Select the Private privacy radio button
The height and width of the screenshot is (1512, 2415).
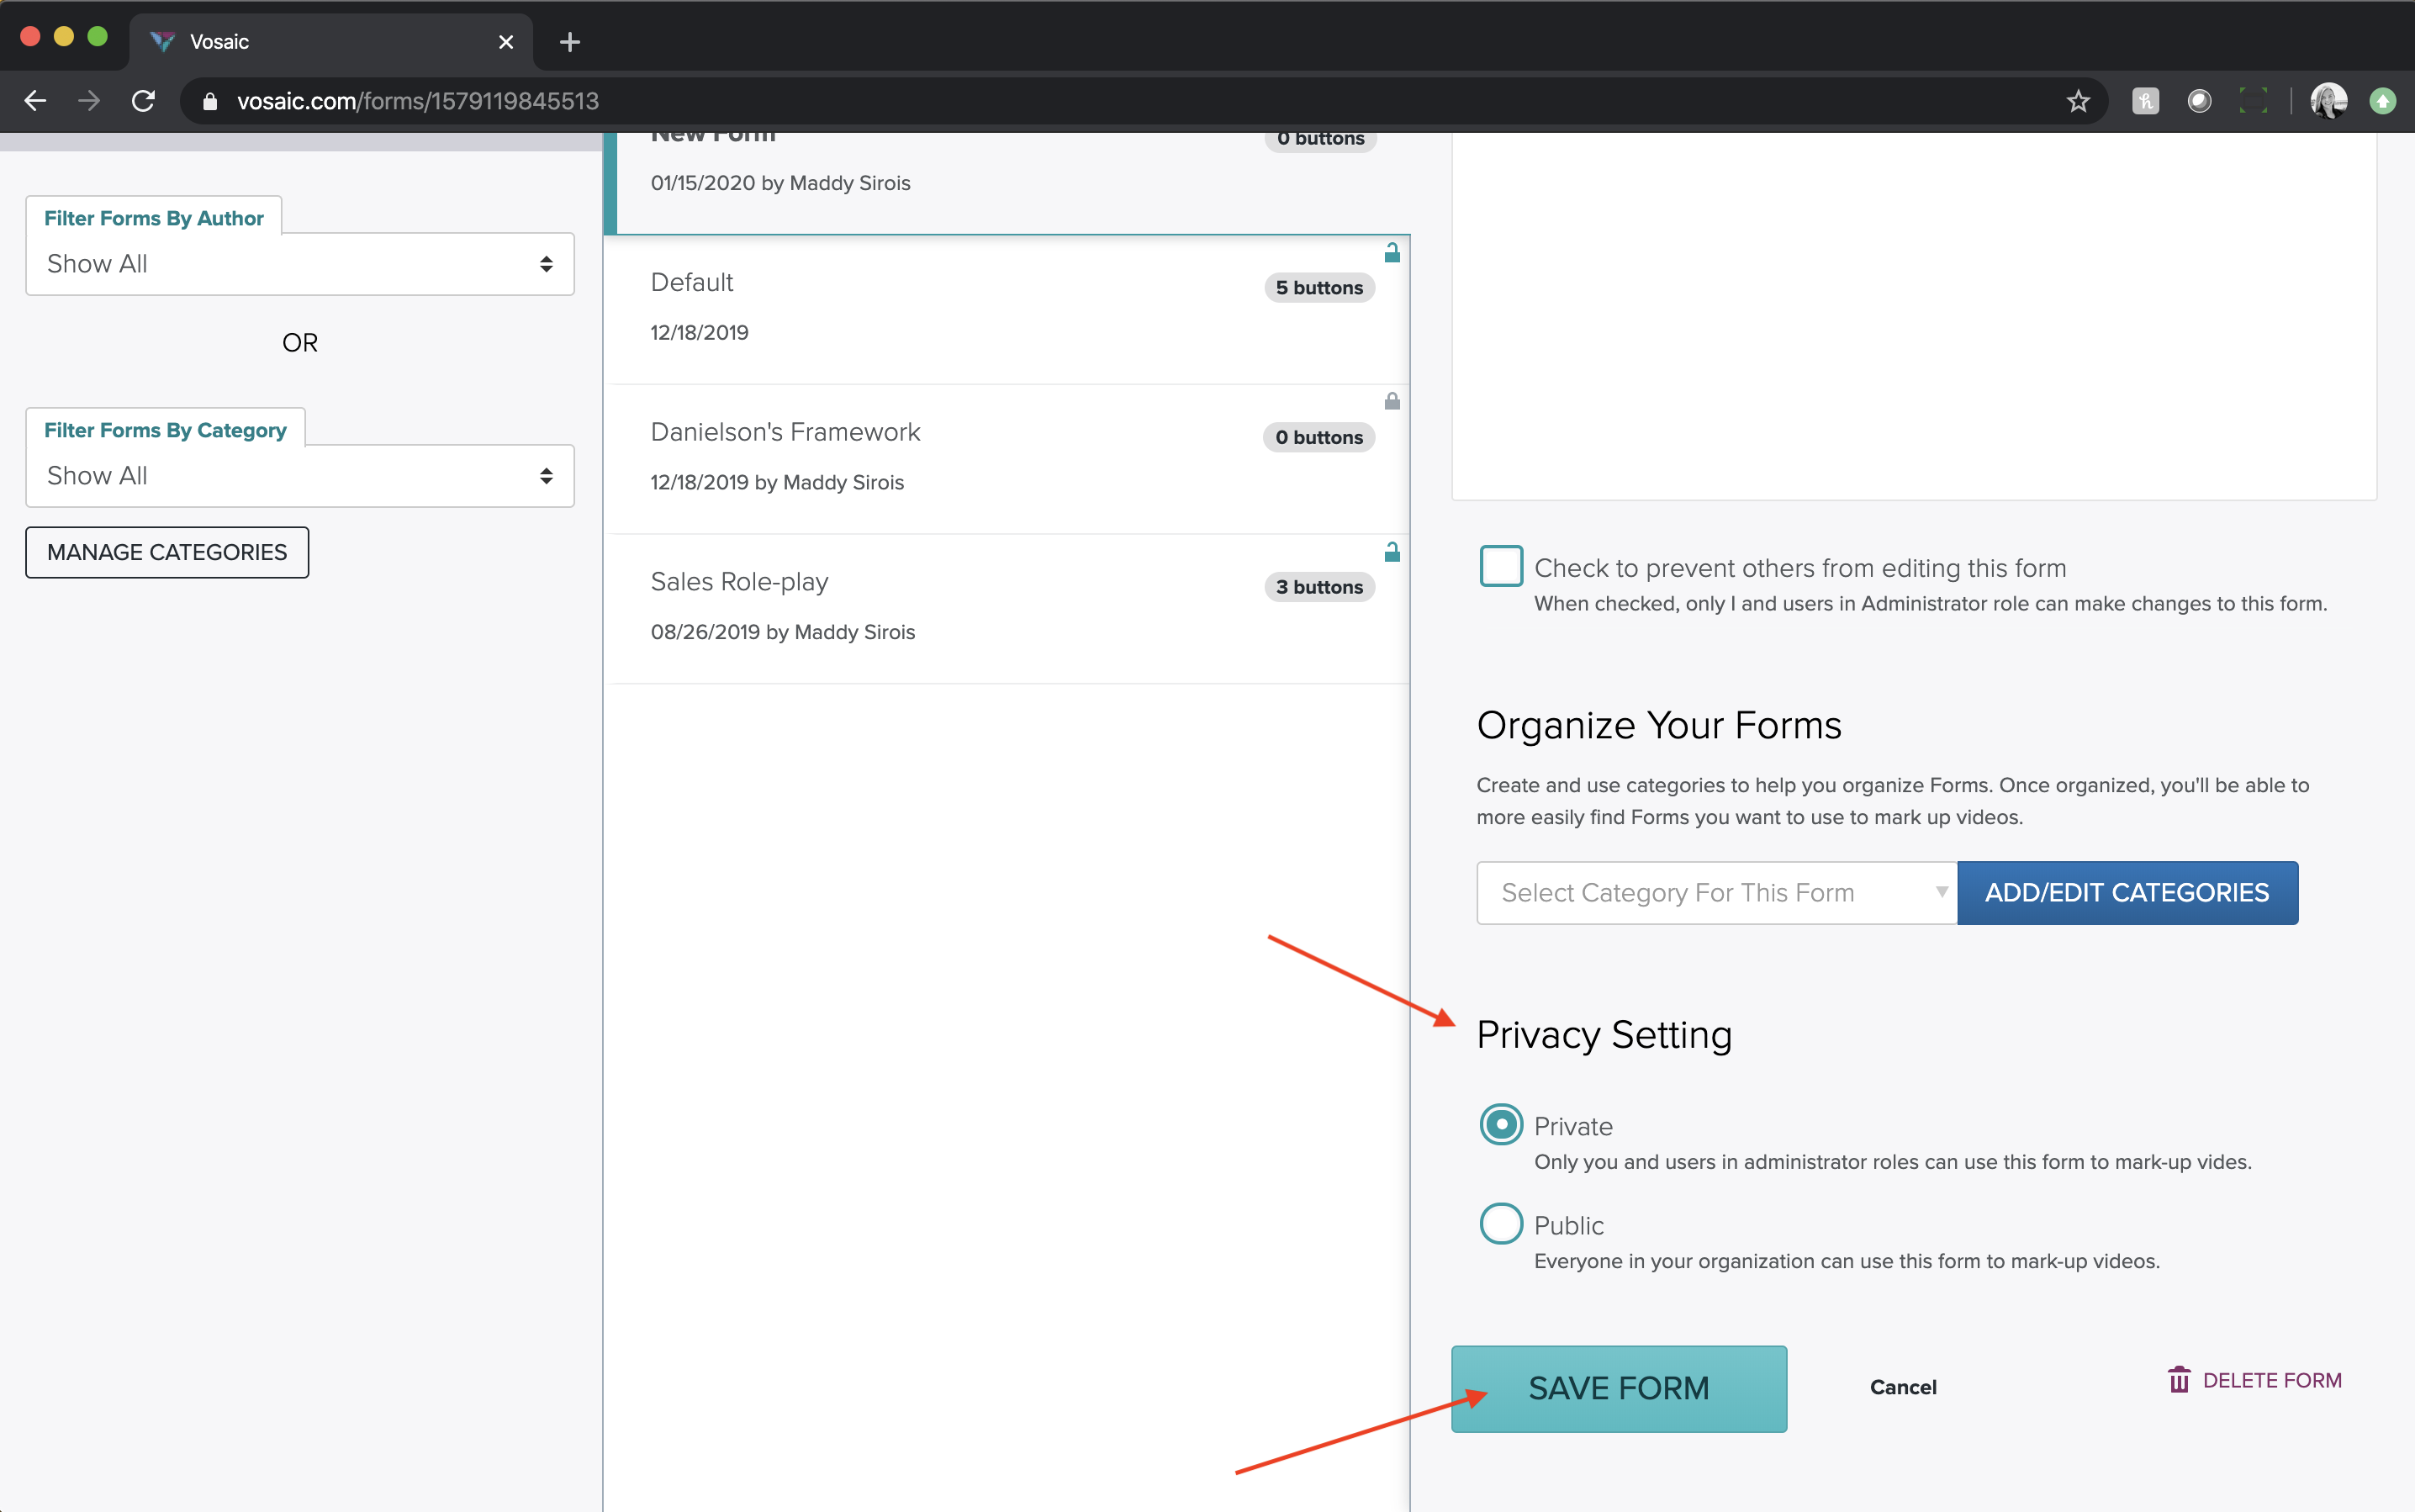click(x=1500, y=1125)
